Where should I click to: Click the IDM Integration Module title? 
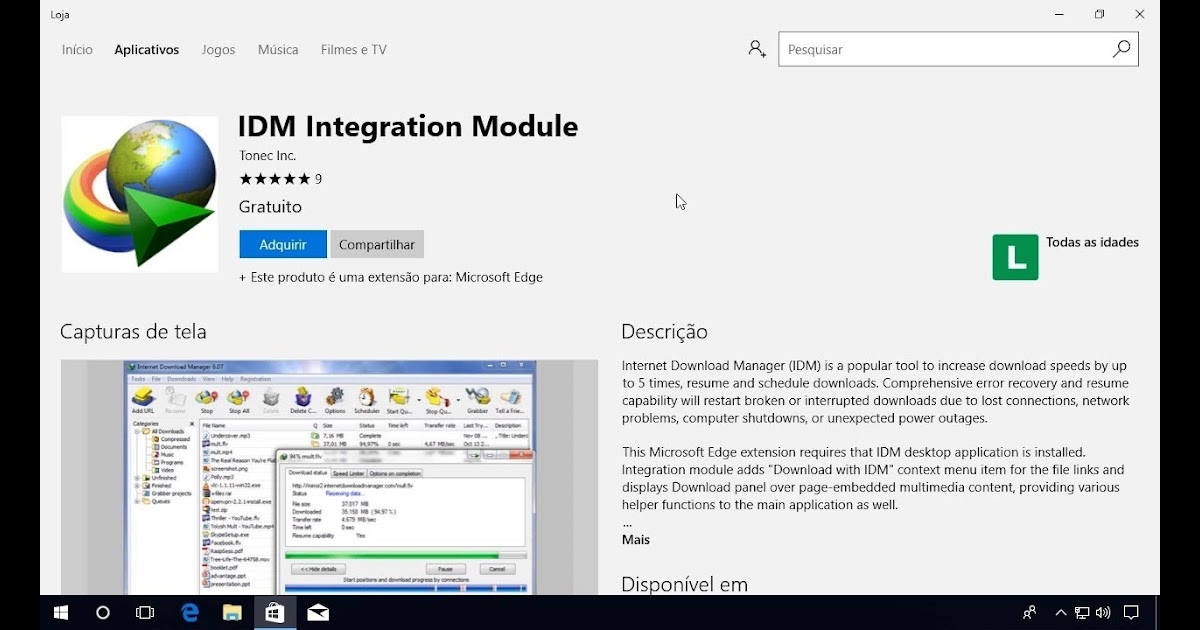(408, 127)
